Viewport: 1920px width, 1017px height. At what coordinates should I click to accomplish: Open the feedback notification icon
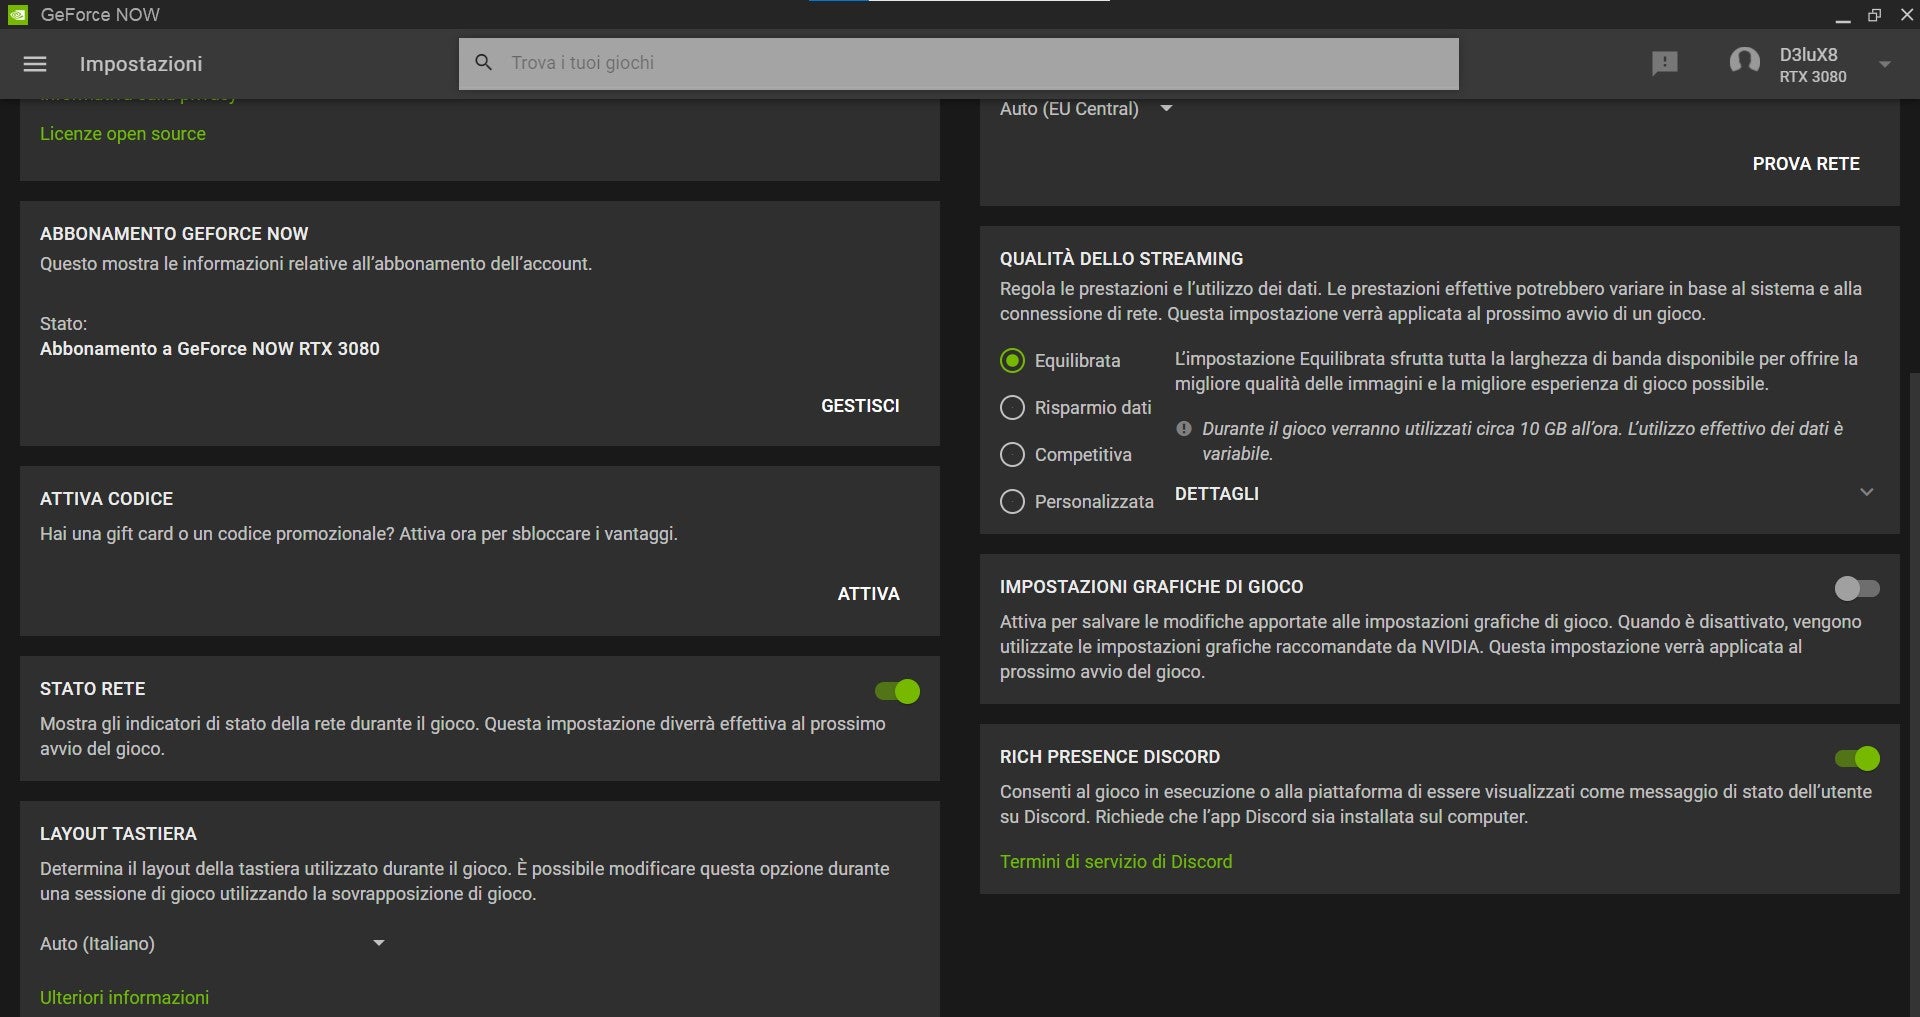(1665, 64)
